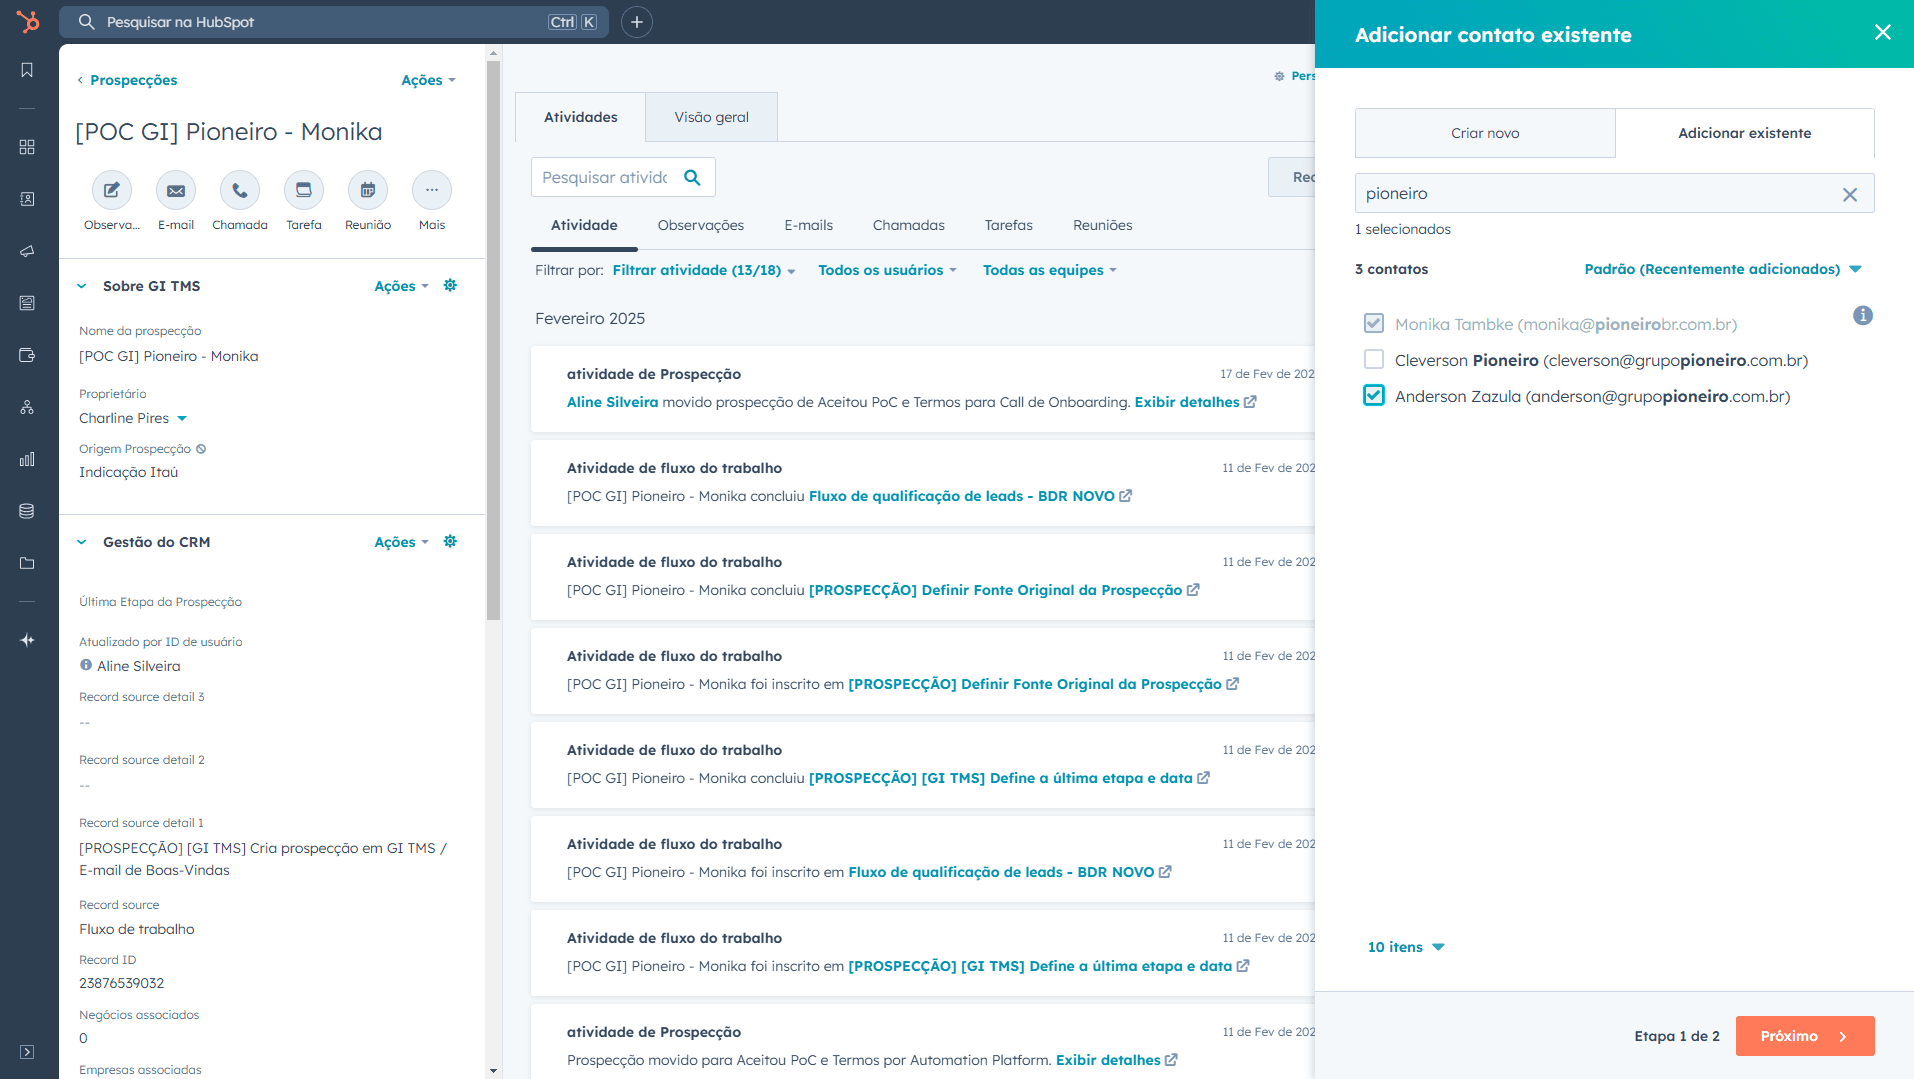The height and width of the screenshot is (1079, 1914).
Task: Compose an E-mail from the record
Action: click(176, 190)
